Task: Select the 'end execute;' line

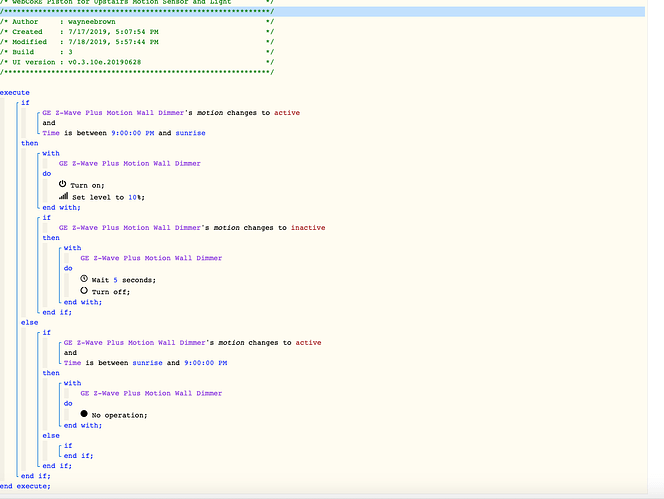Action: [x=25, y=486]
